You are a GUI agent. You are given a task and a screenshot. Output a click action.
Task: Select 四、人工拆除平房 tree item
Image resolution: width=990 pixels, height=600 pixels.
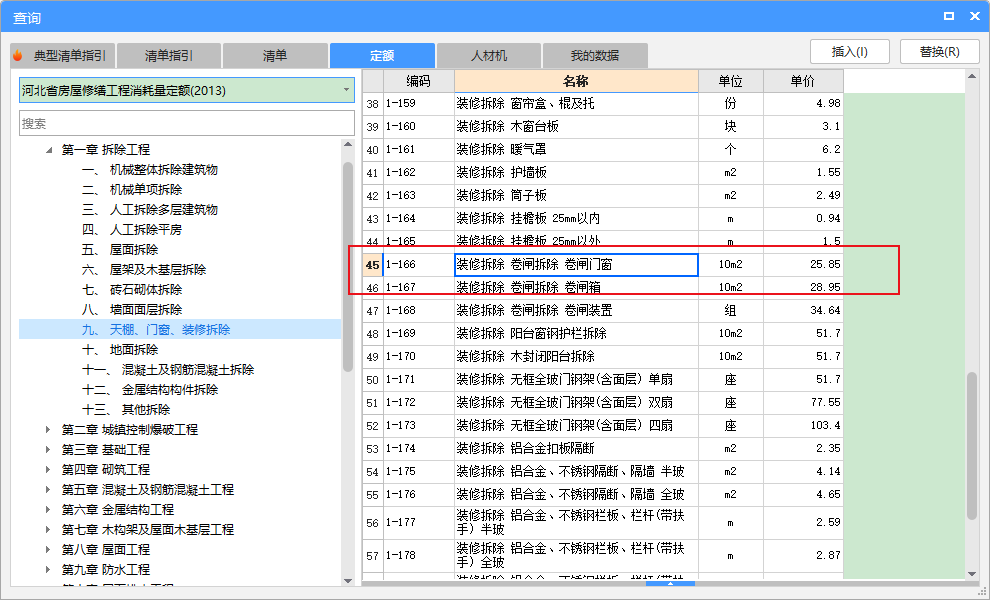click(132, 229)
